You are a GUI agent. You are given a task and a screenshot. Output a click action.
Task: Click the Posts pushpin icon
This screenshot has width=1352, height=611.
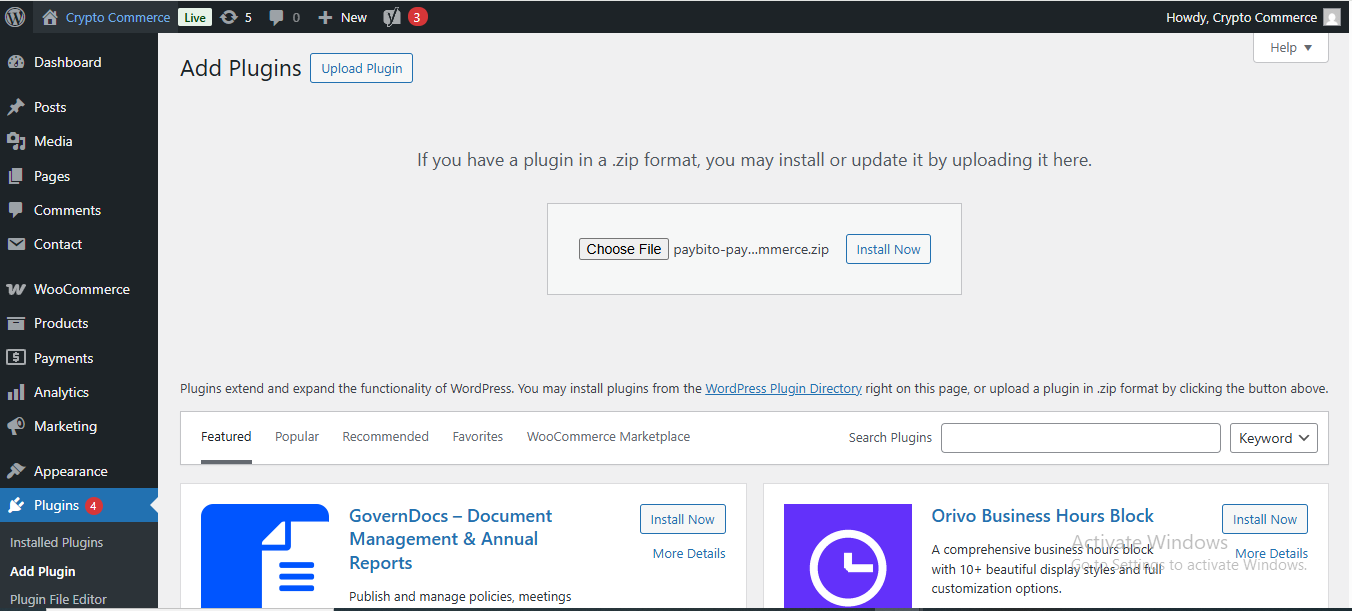pyautogui.click(x=16, y=107)
